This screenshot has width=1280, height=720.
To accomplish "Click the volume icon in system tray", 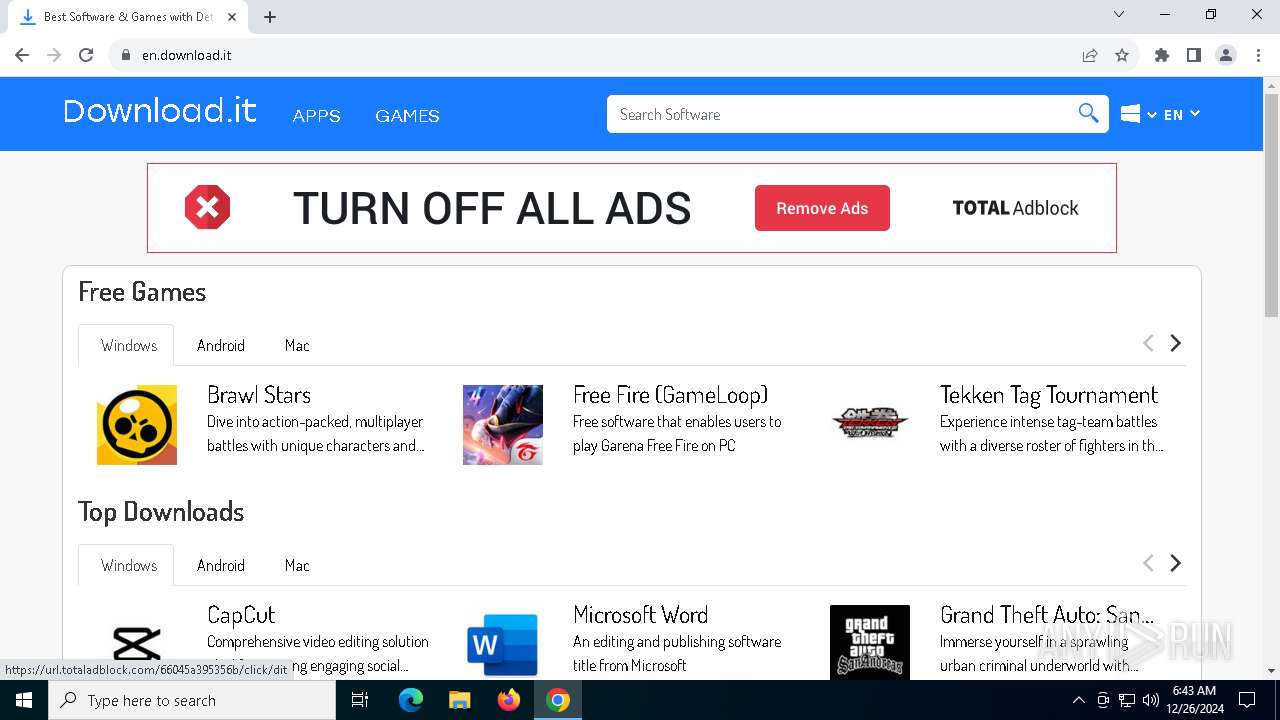I will pos(1151,700).
